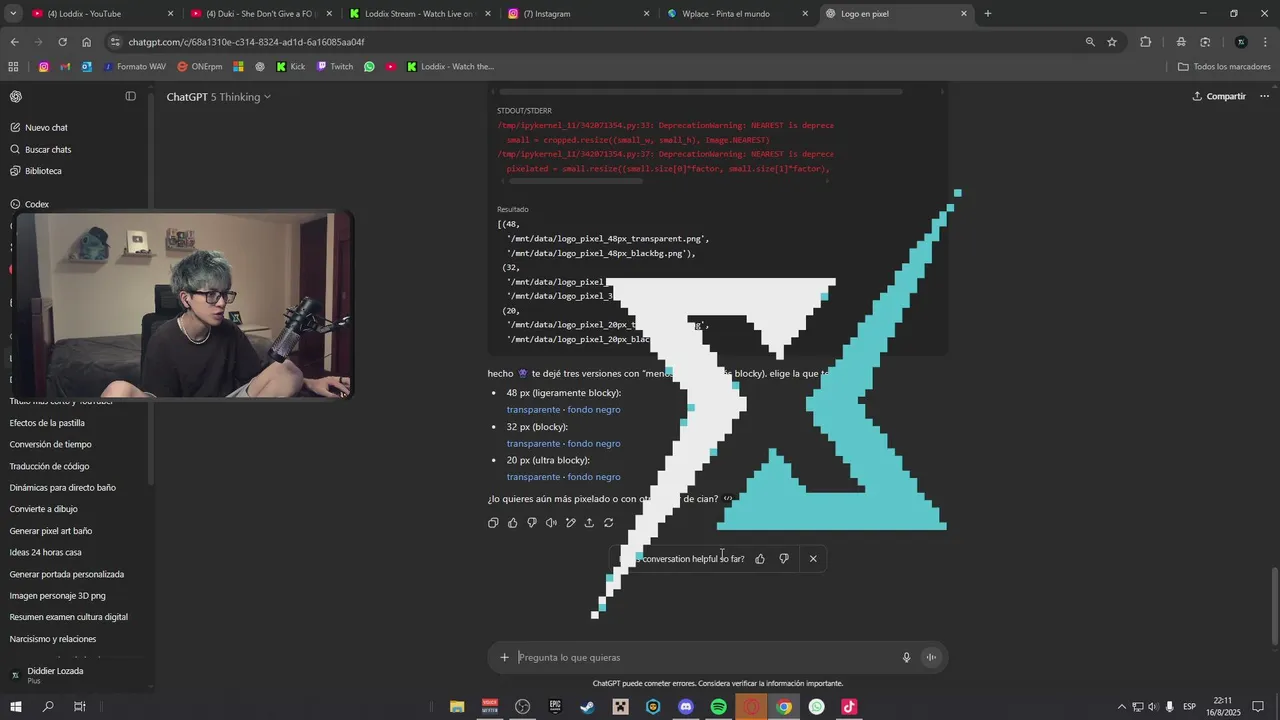Share the response with upload arrow icon
This screenshot has height=720, width=1280.
pos(589,523)
